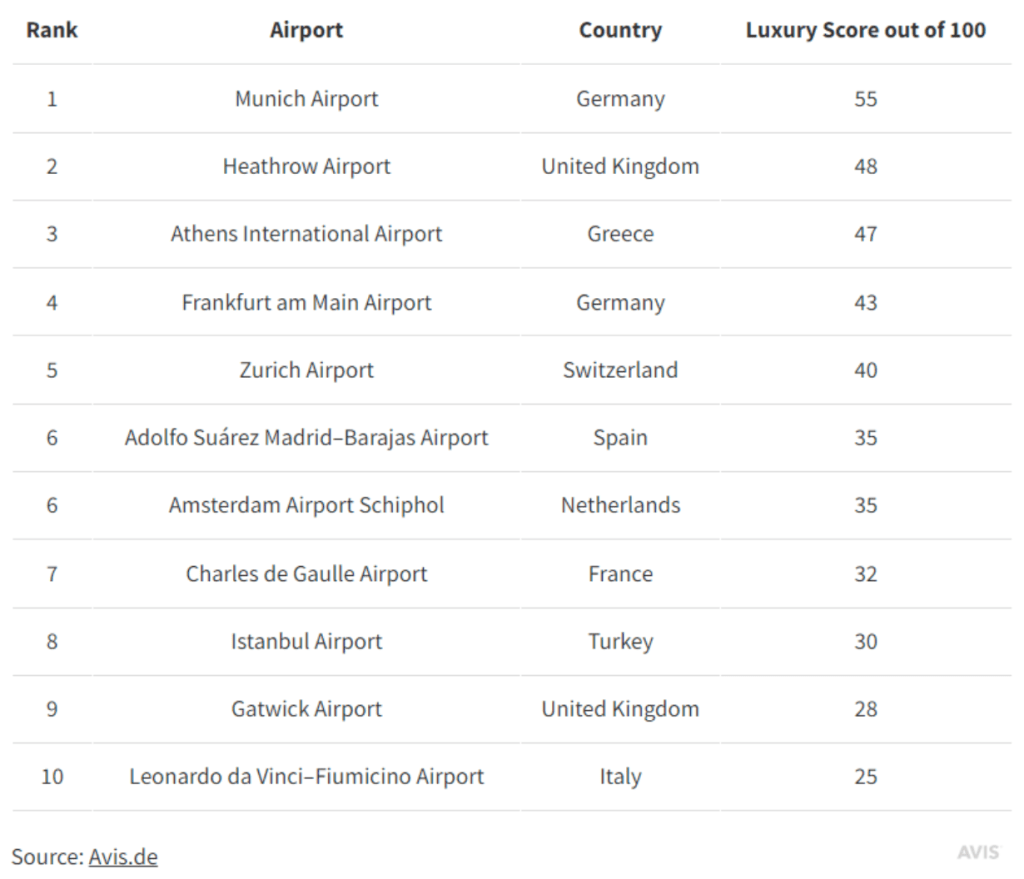Select the Luxury Score out of 100 header
The width and height of the screenshot is (1024, 879).
865,30
